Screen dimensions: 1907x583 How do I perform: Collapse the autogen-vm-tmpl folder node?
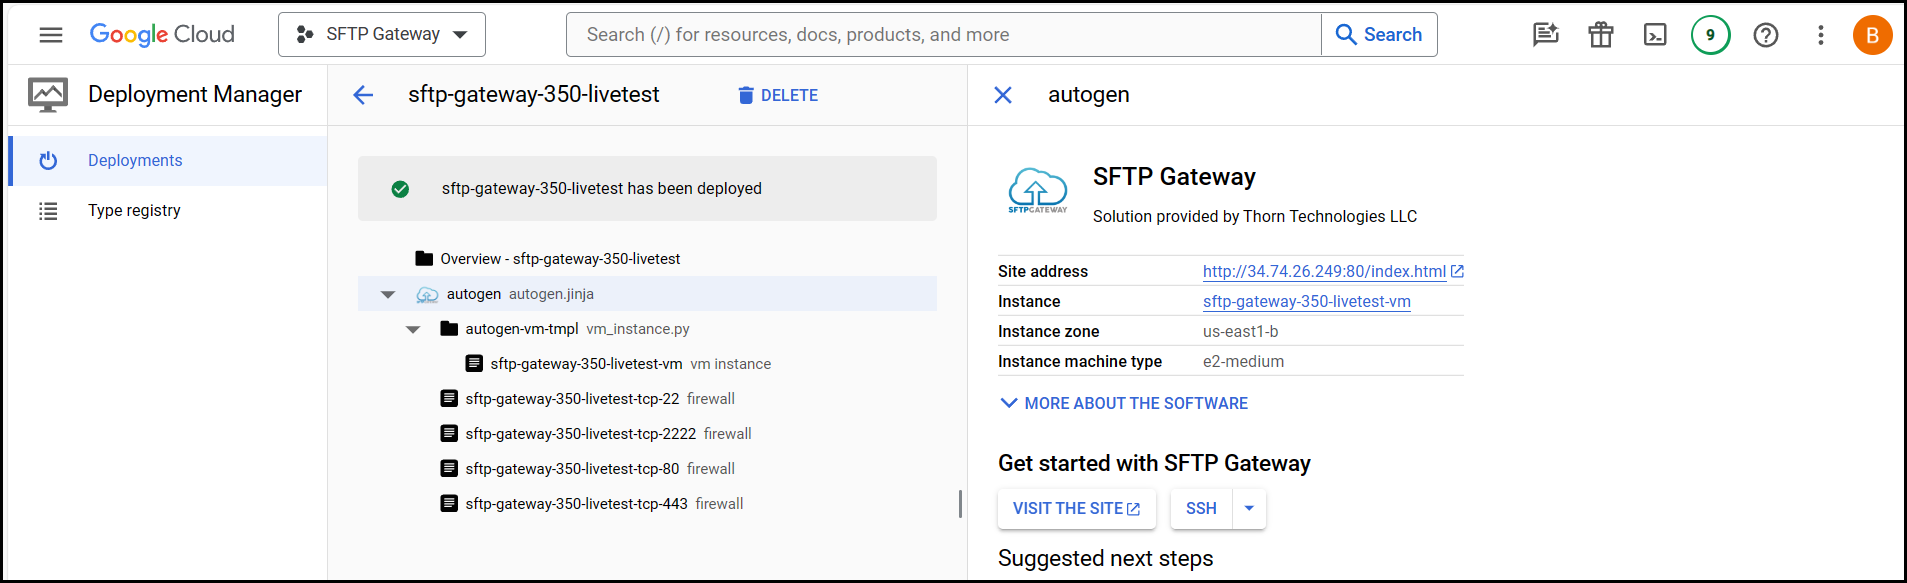tap(413, 330)
